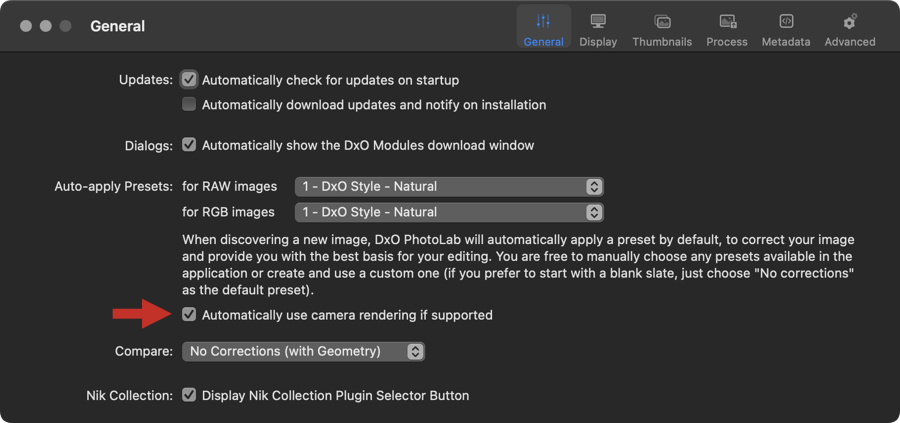The image size is (900, 423).
Task: Click the red close window button
Action: point(26,26)
